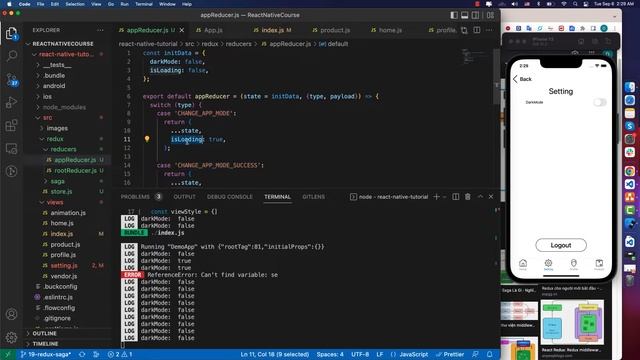Screen dimensions: 640x360
Task: Click the synchronize changes icon in status bar
Action: coord(82,354)
